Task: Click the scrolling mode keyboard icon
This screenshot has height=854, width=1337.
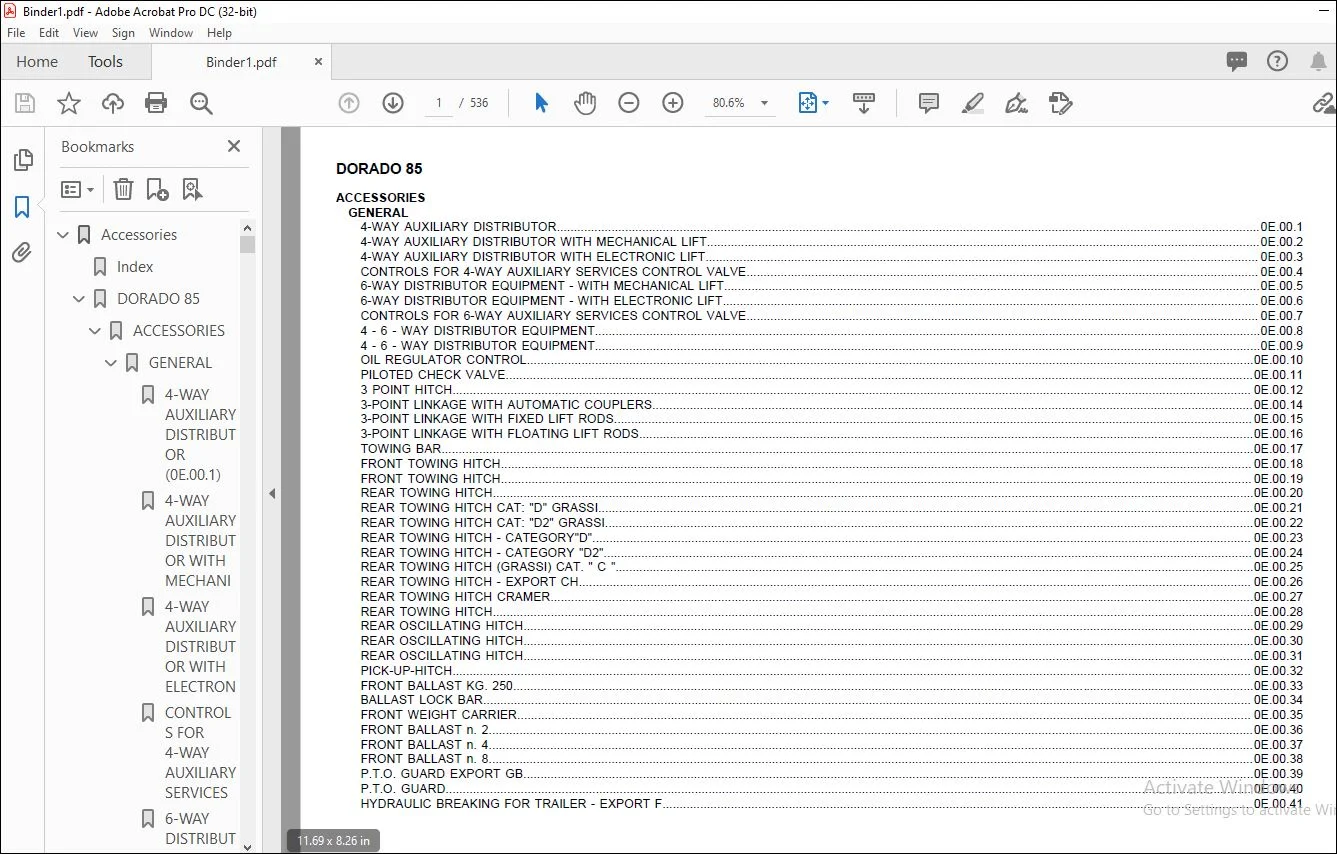Action: 864,103
